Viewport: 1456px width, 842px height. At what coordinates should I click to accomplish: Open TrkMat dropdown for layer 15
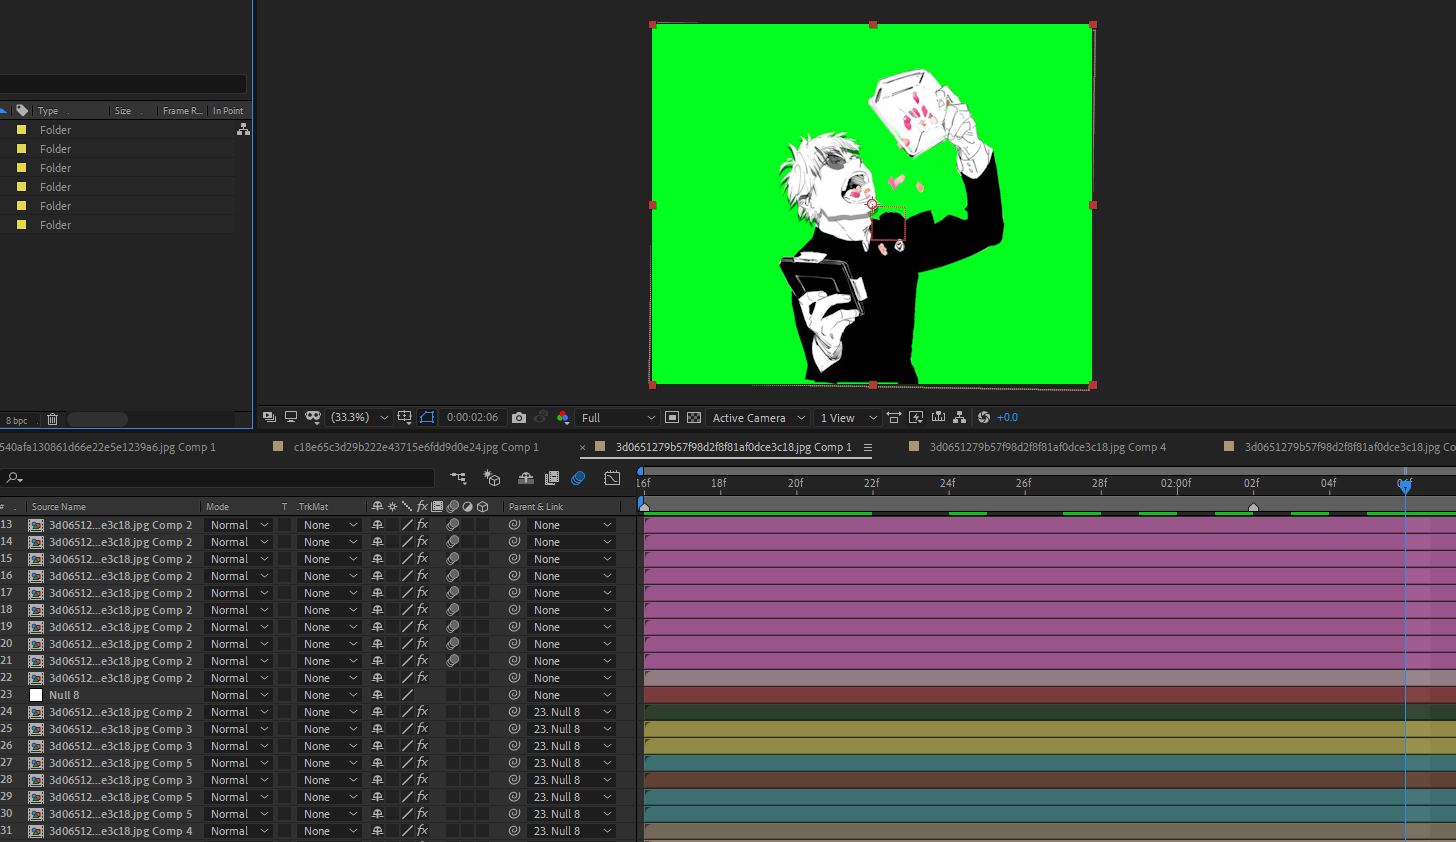[329, 559]
